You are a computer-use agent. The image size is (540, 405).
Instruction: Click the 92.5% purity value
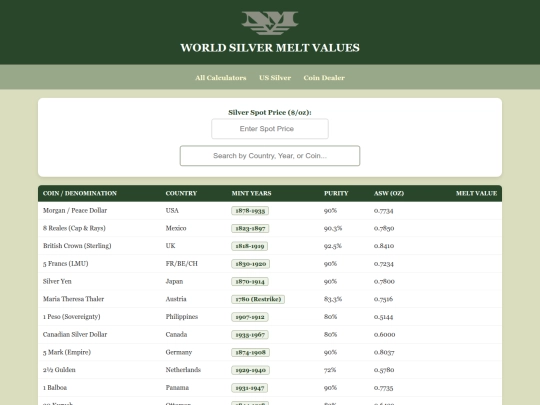[x=333, y=246]
